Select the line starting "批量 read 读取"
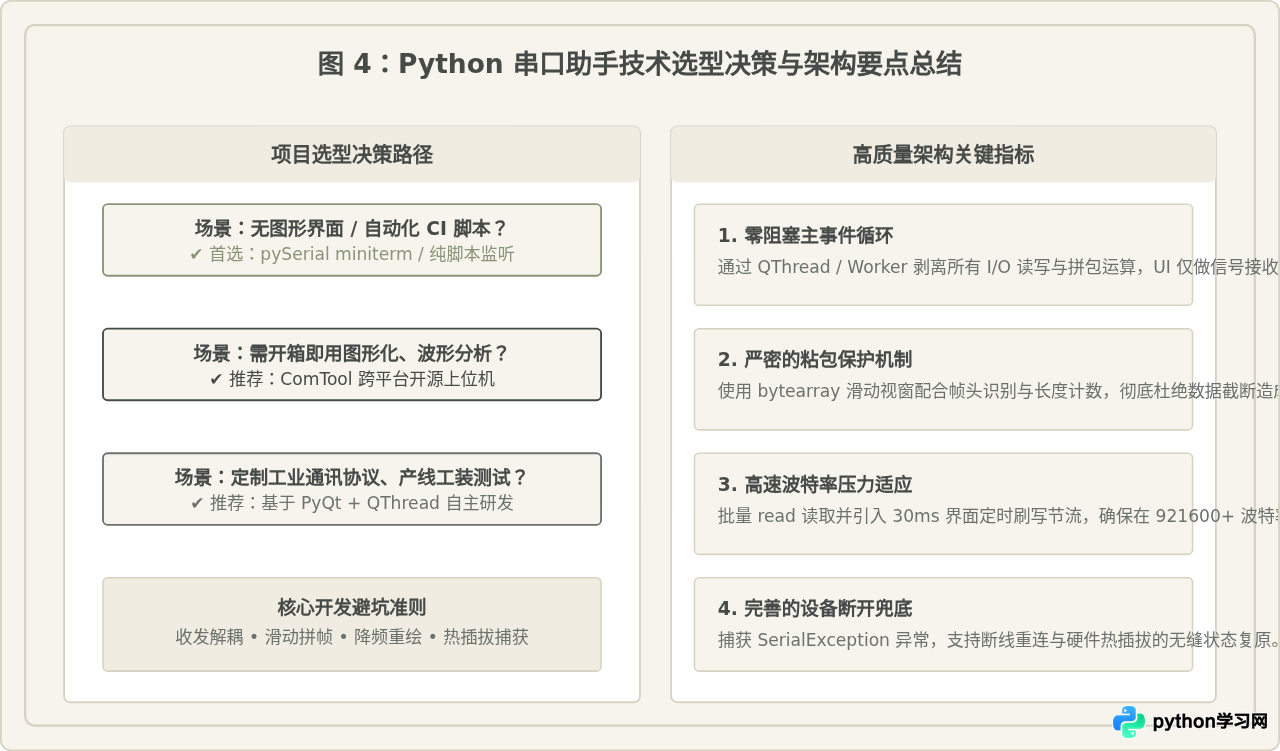 (x=999, y=516)
